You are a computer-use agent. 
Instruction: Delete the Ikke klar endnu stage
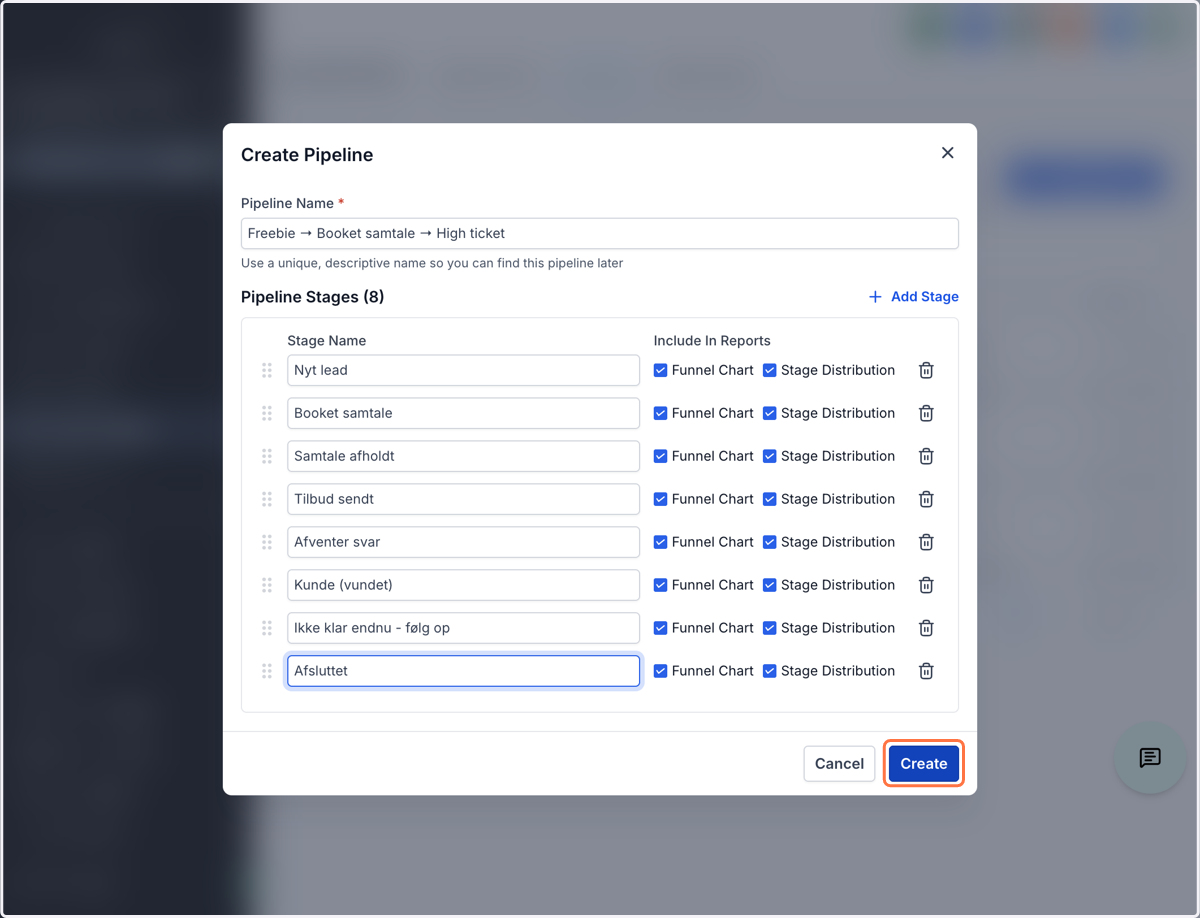tap(926, 628)
